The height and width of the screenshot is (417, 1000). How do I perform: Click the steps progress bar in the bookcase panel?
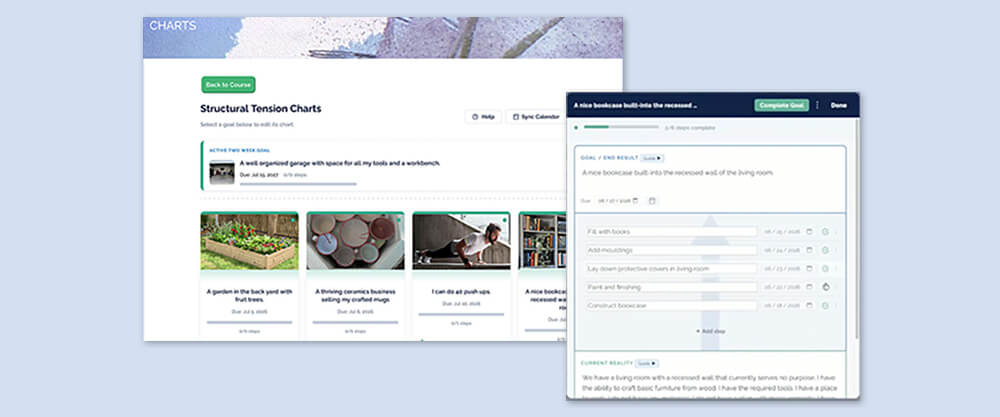(621, 127)
